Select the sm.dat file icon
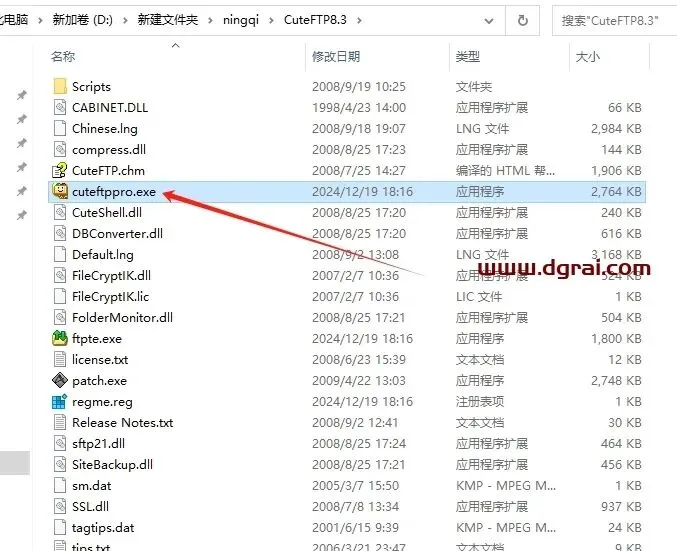The height and width of the screenshot is (551, 677). click(60, 485)
